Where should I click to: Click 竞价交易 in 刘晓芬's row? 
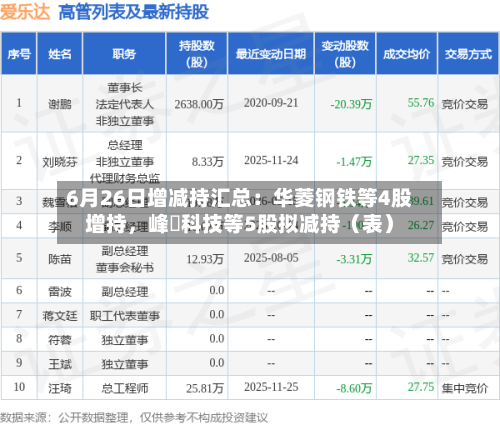(x=465, y=162)
